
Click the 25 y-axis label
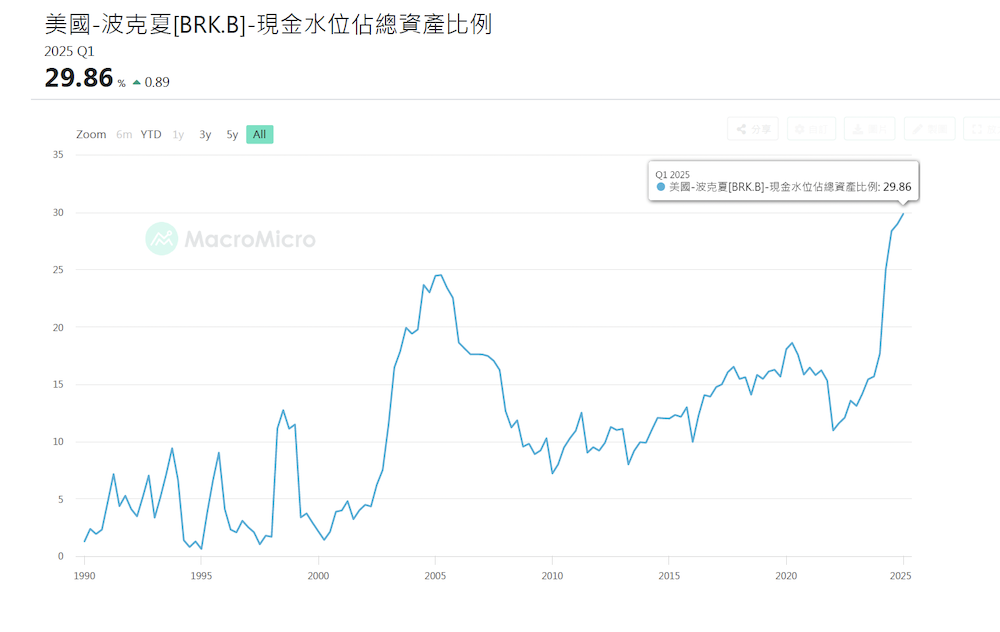pos(58,270)
